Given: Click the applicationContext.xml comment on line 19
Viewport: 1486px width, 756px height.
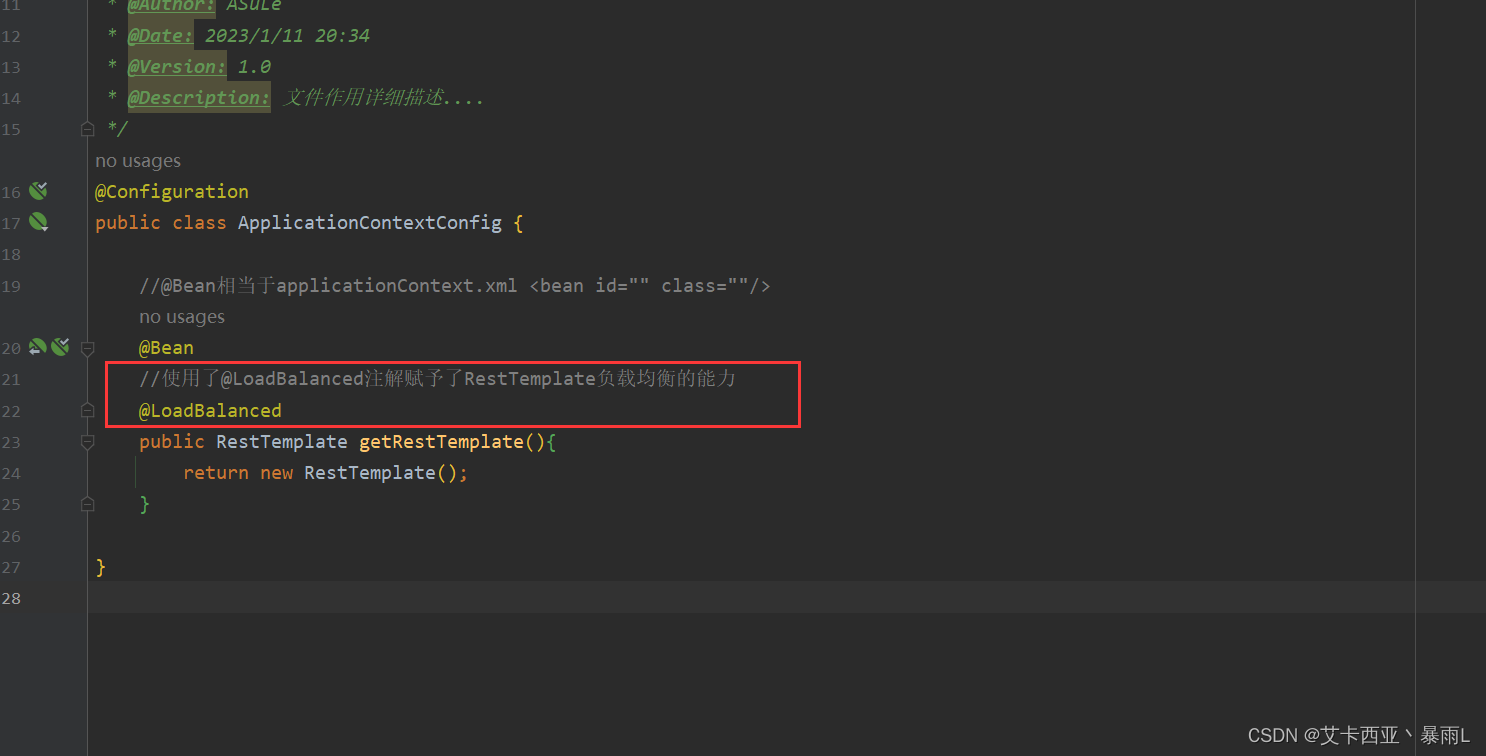Looking at the screenshot, I should tap(455, 285).
